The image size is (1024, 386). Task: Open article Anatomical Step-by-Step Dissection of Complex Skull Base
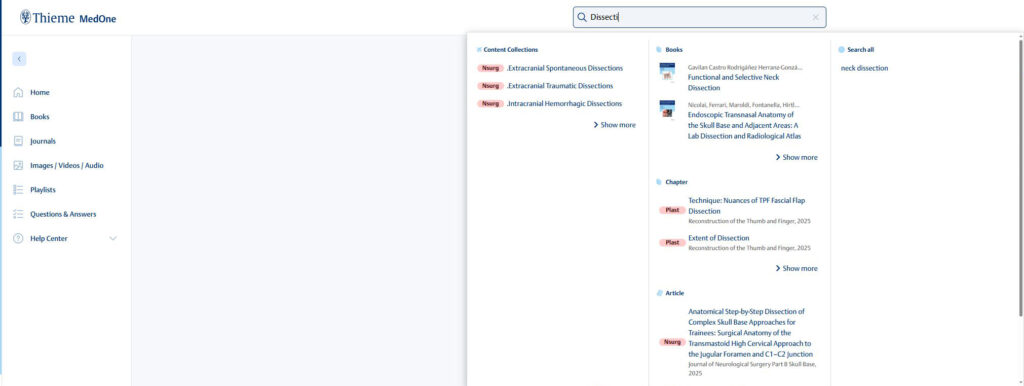coord(750,333)
